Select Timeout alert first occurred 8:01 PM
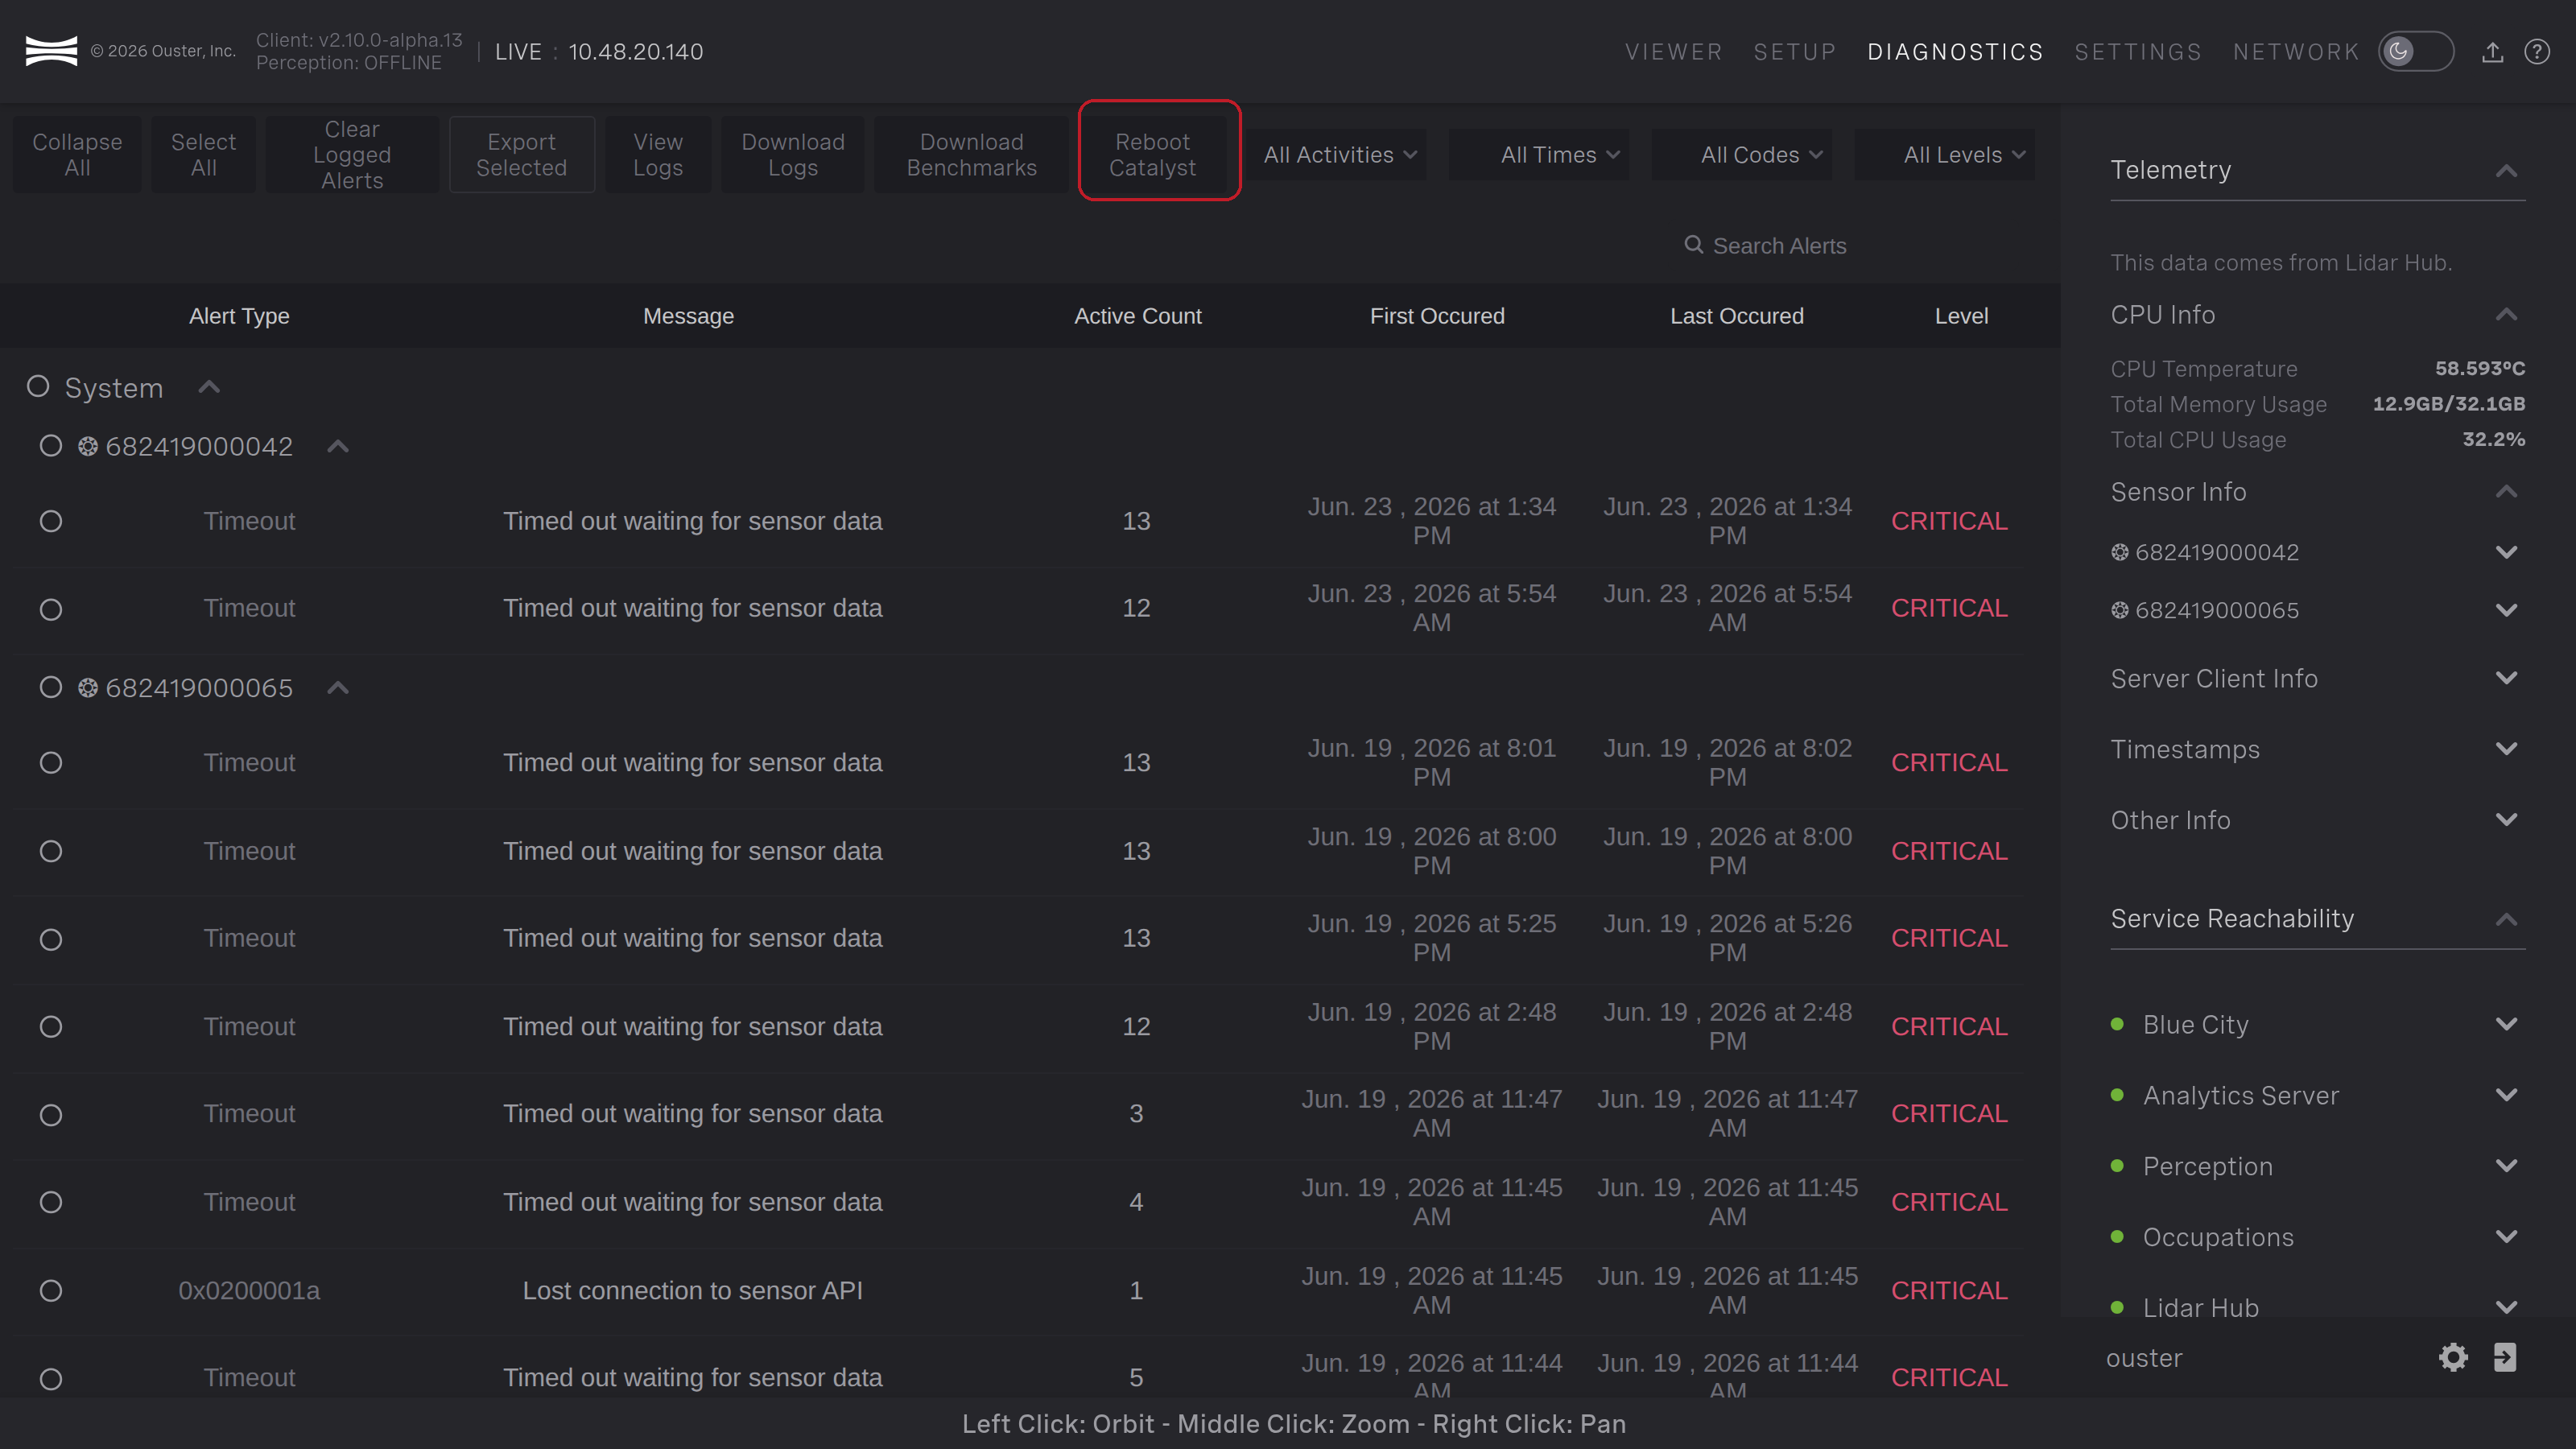 (x=51, y=764)
